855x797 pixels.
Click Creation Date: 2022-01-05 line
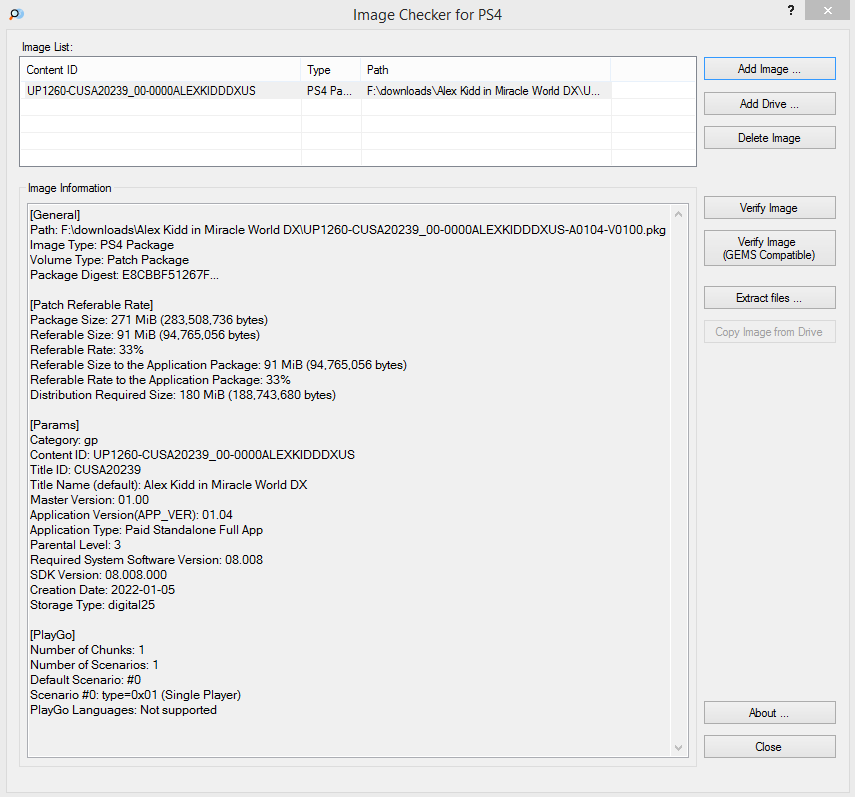click(x=103, y=590)
